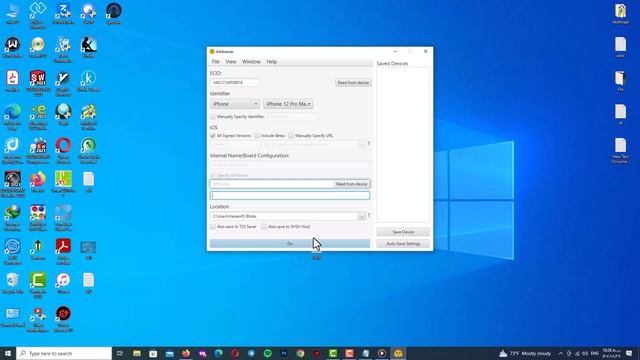Screen dimensions: 640x360
Task: Click the Windows Start button
Action: [x=8, y=353]
